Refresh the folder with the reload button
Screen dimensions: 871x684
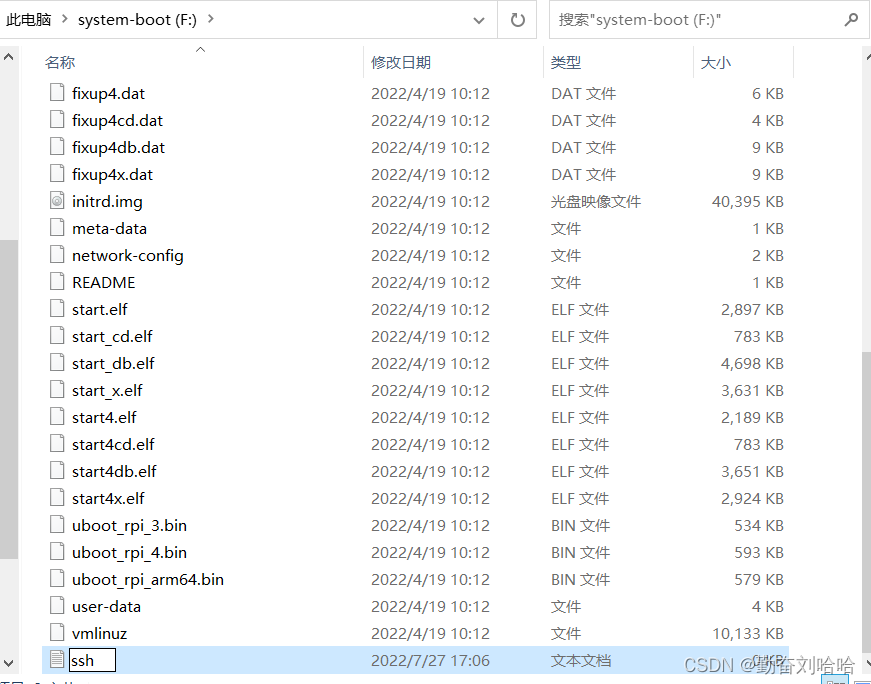click(x=517, y=20)
